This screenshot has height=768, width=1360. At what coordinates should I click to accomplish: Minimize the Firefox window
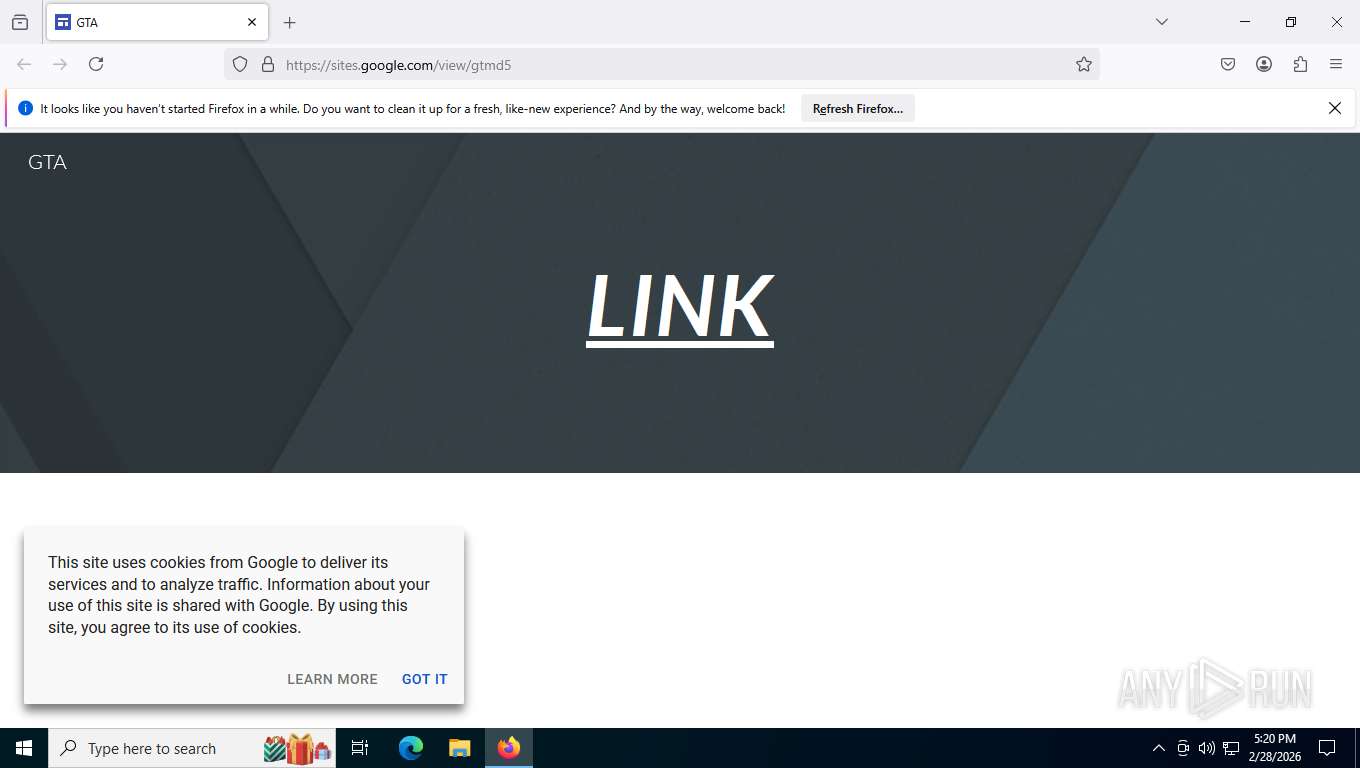click(1245, 22)
